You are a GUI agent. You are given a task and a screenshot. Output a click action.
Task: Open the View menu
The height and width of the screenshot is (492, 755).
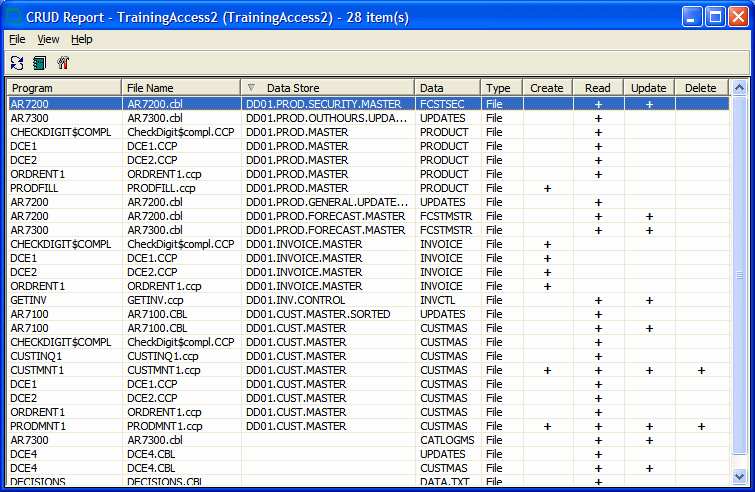coord(48,39)
